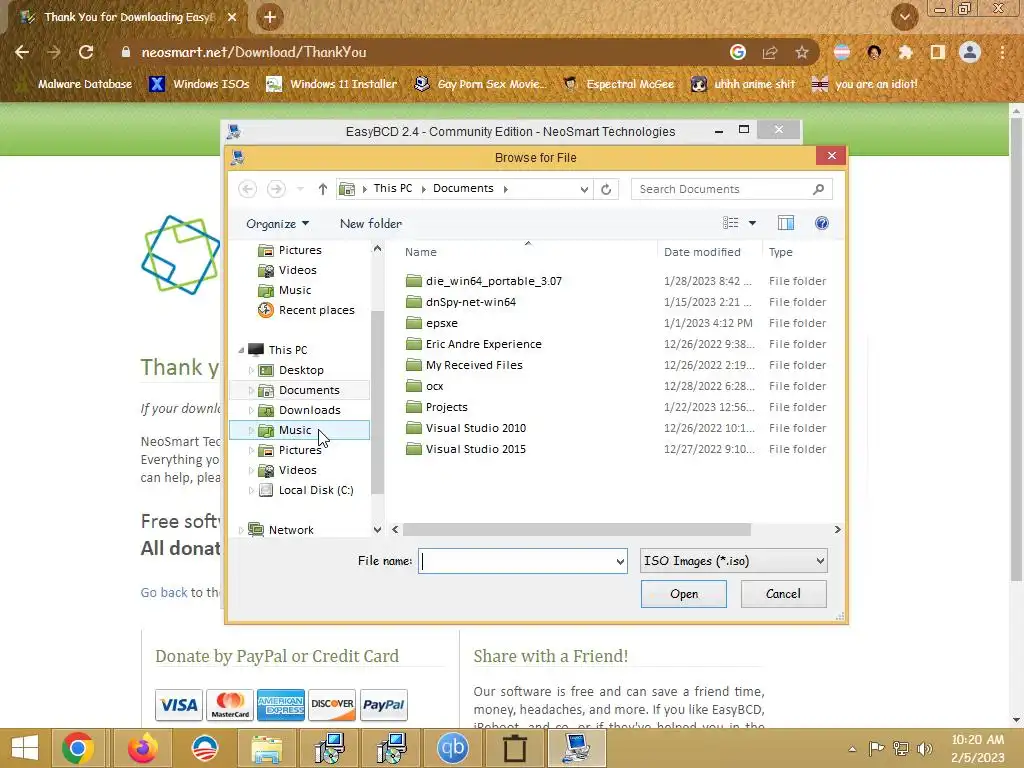
Task: Toggle the preview pane icon
Action: pos(786,223)
